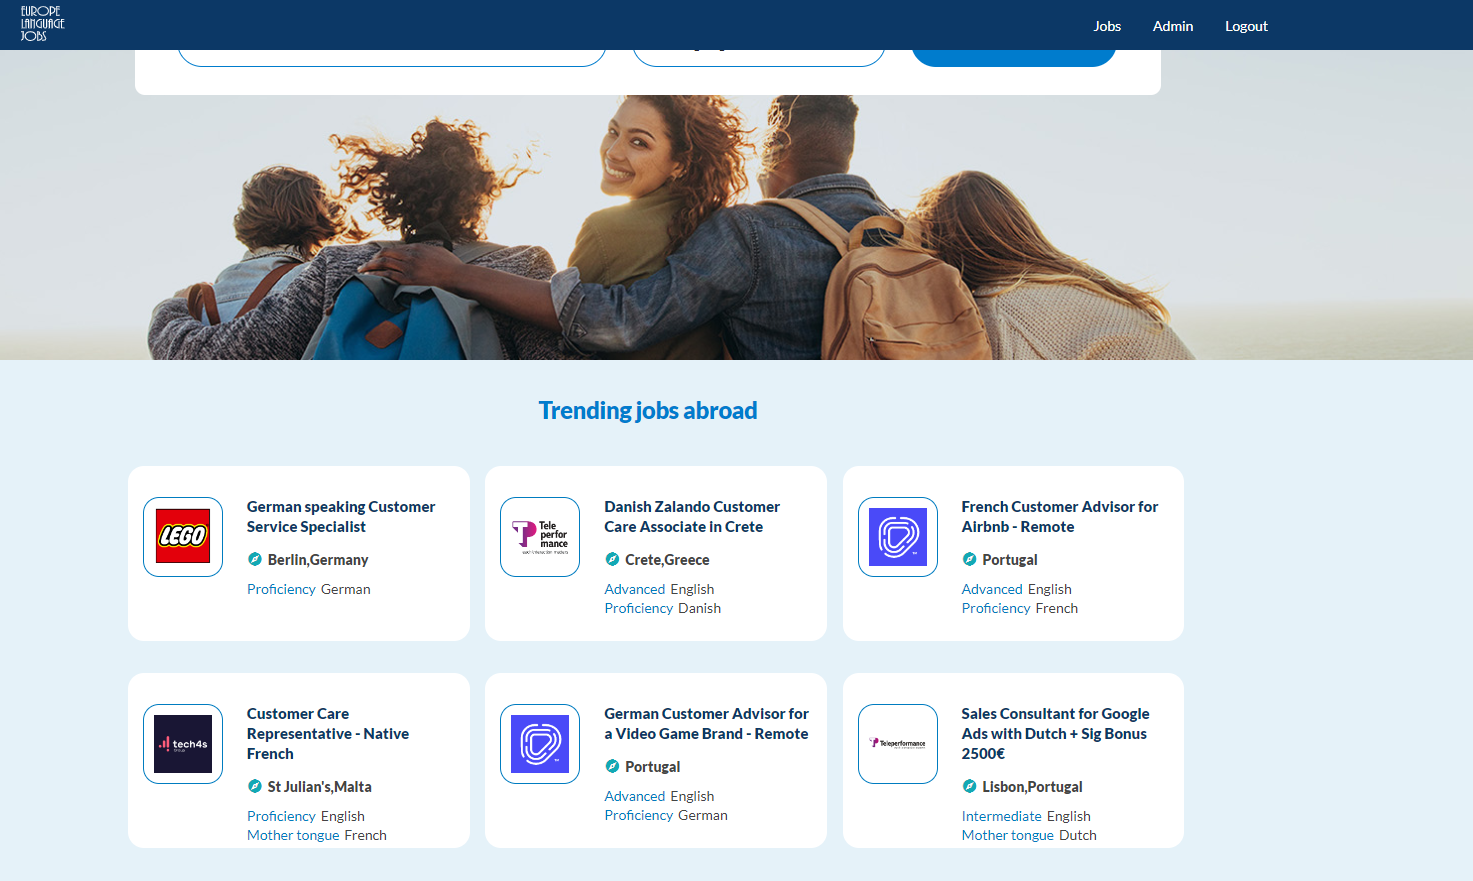
Task: Click the tech4s company logo
Action: click(183, 743)
